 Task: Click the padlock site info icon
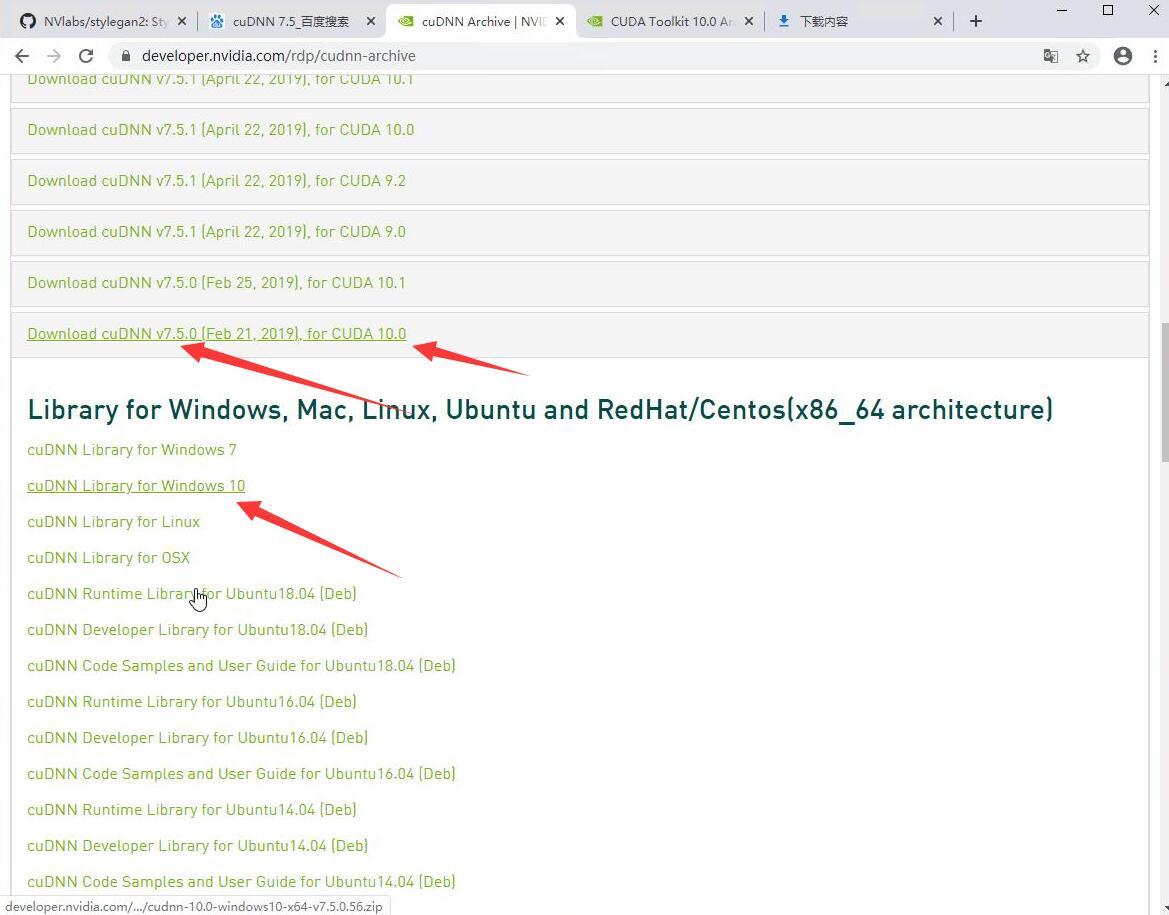[126, 56]
